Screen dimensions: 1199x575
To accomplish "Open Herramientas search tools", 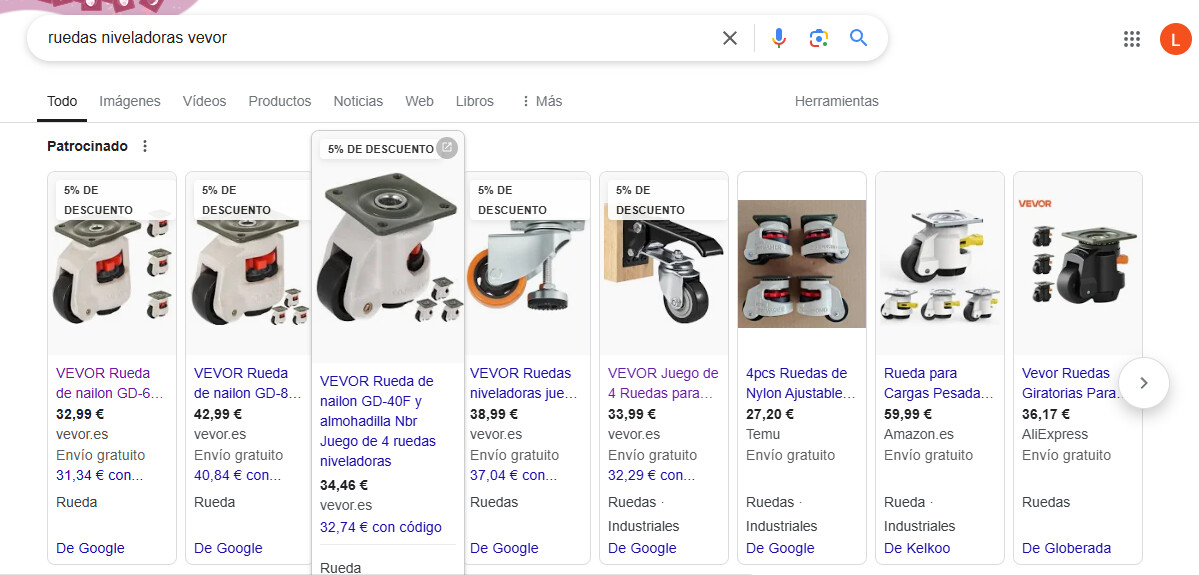I will point(837,101).
